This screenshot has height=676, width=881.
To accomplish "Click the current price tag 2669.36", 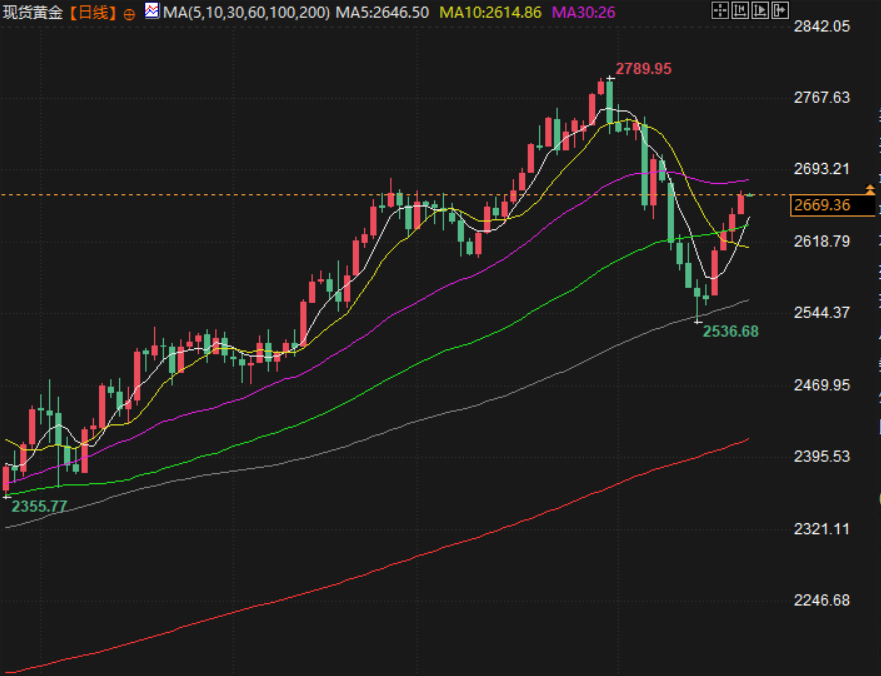I will click(820, 206).
